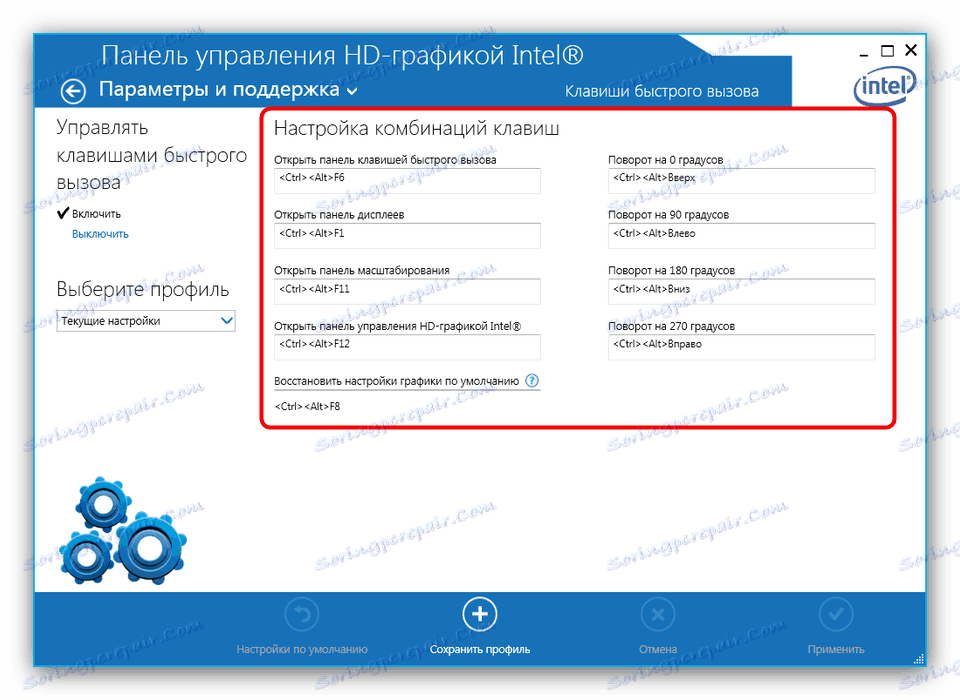Click the Клавиши быстрого вызова tab label
This screenshot has height=700, width=960.
(x=662, y=92)
